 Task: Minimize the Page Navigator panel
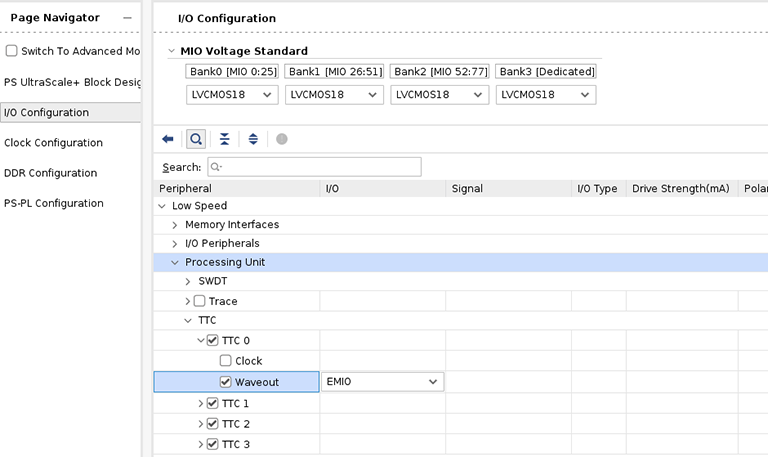(x=127, y=18)
